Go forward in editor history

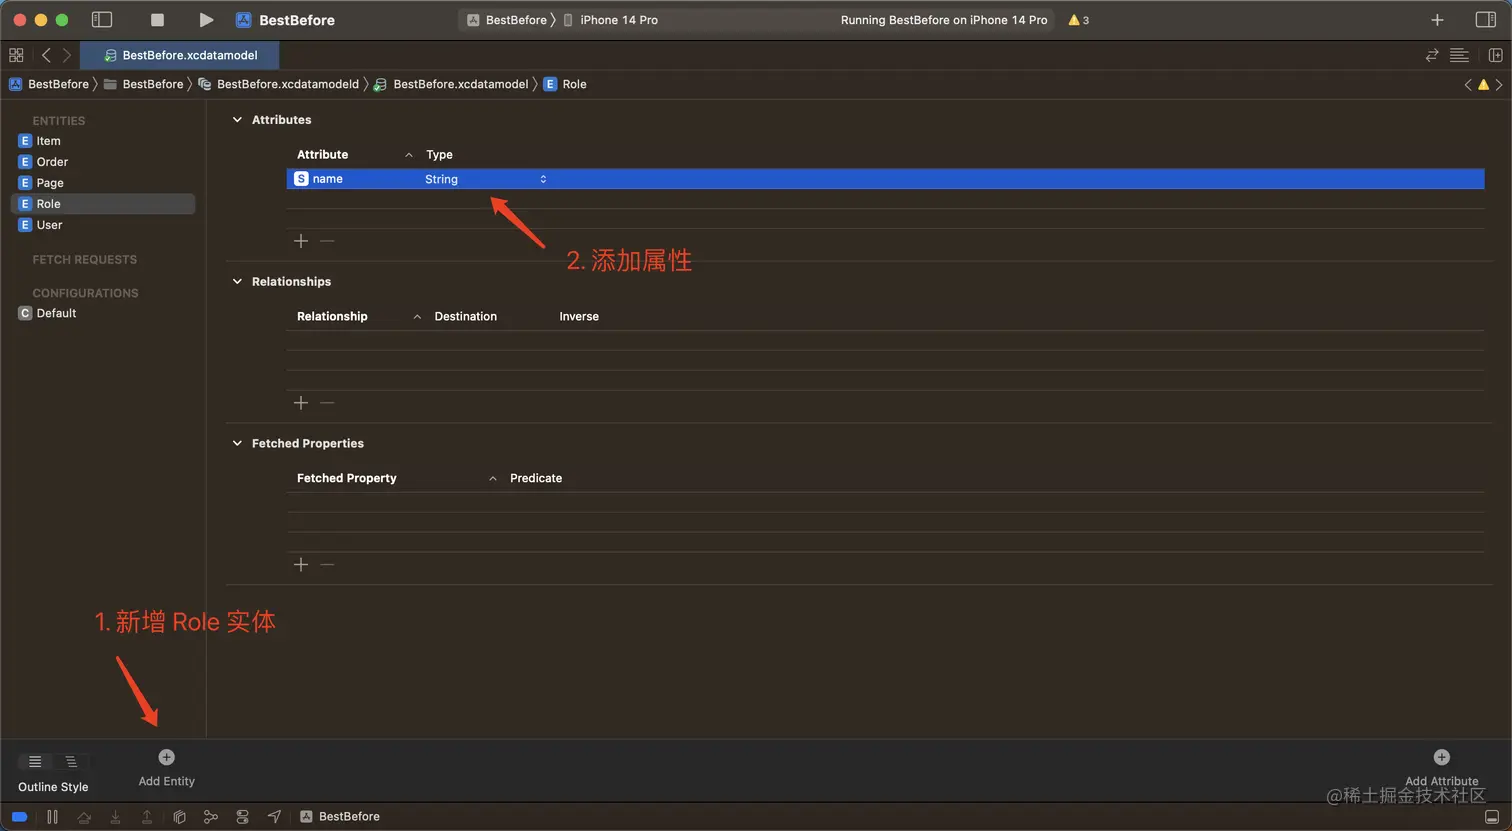pyautogui.click(x=67, y=55)
